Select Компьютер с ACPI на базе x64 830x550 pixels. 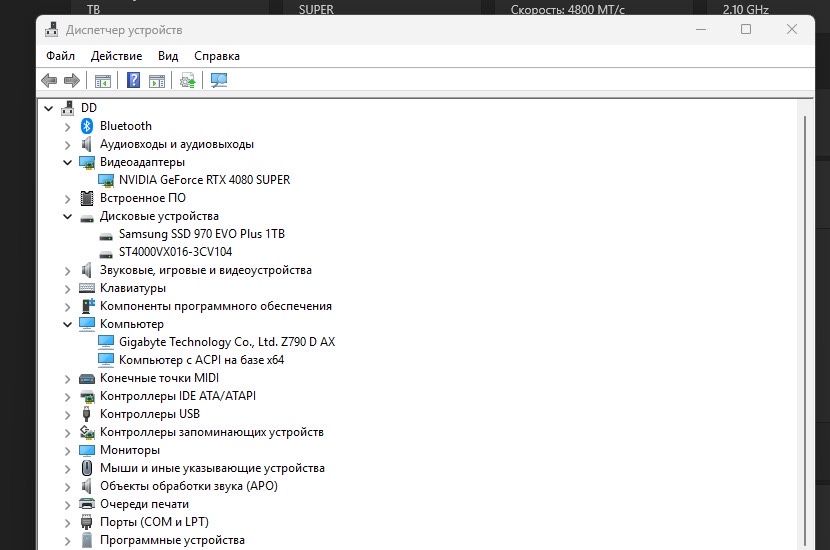point(201,360)
